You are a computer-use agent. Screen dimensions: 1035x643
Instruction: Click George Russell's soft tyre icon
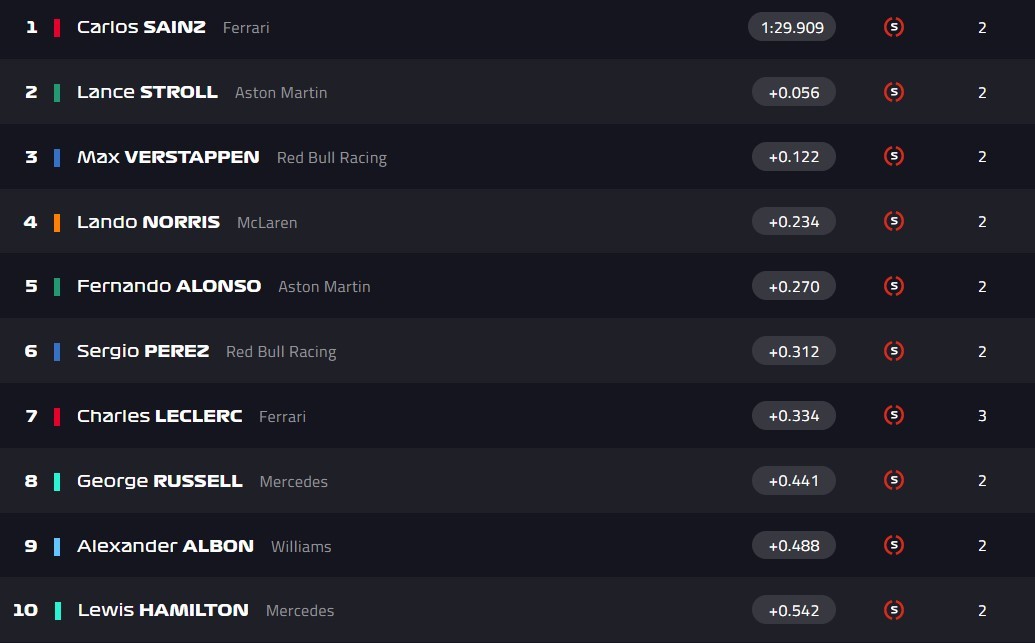click(x=894, y=480)
